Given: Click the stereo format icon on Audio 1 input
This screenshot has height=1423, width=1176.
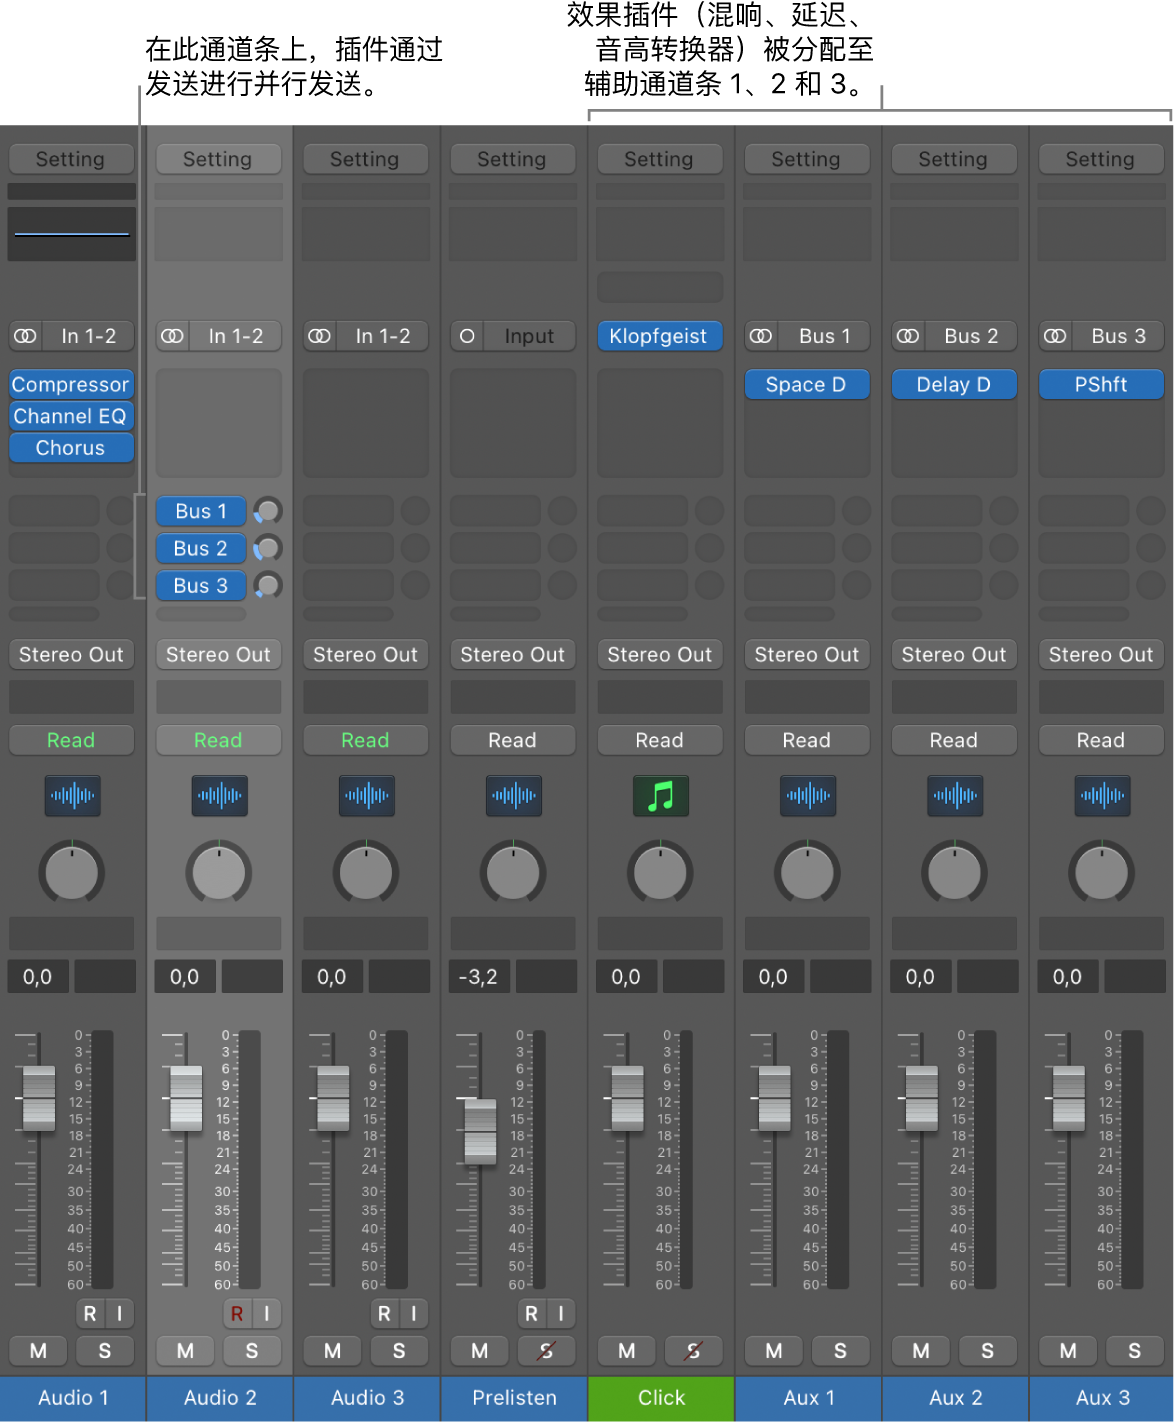Looking at the screenshot, I should [25, 336].
